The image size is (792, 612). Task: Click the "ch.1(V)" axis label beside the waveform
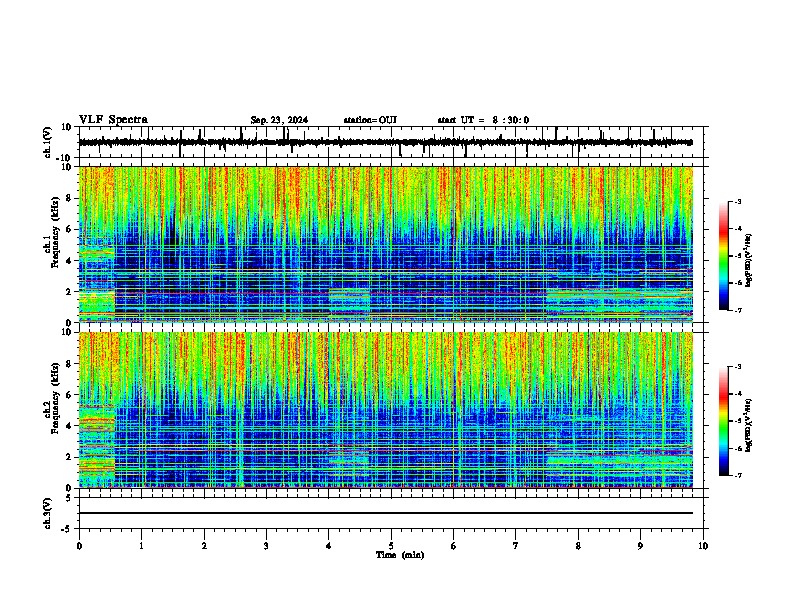tap(48, 142)
